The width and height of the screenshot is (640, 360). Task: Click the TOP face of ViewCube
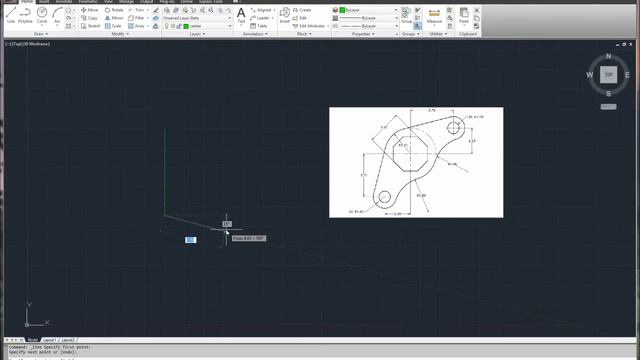[x=608, y=75]
